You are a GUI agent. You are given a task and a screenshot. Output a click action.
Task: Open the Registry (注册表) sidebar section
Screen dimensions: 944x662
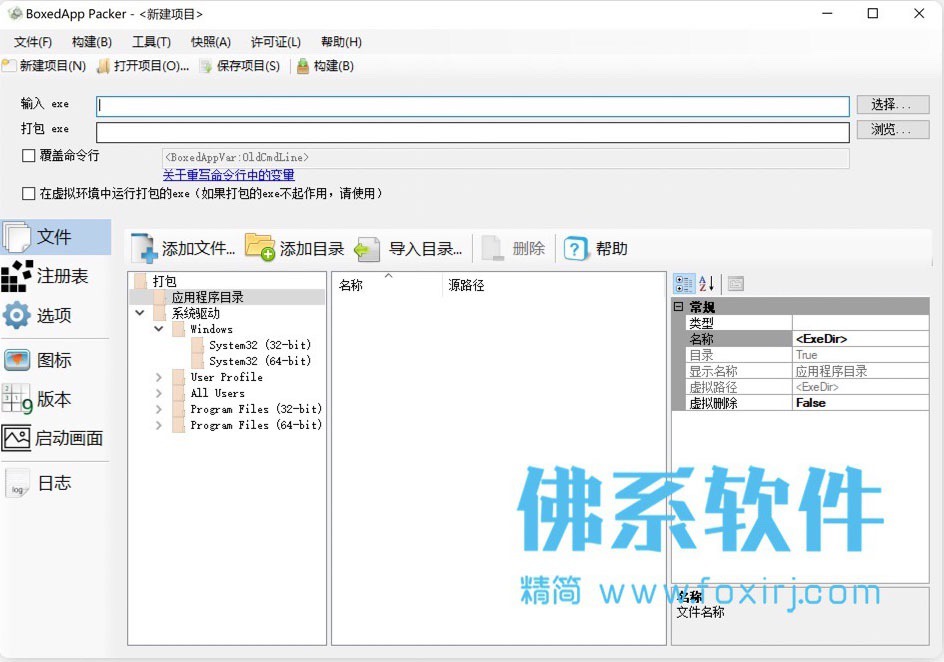click(x=45, y=276)
